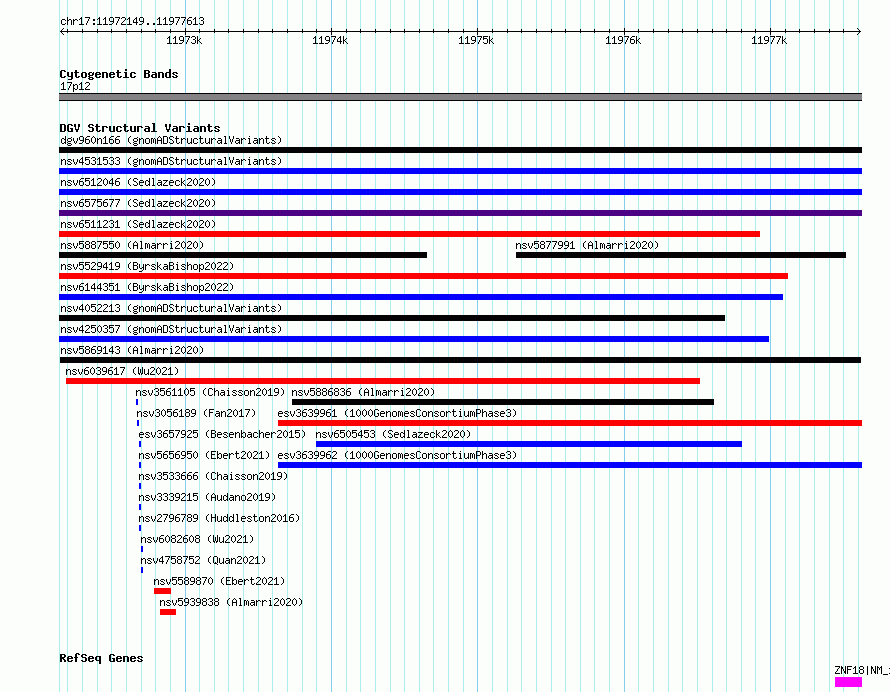Open the nsv6512046 (Sedlazeck2020) label
The image size is (890, 692).
(138, 182)
